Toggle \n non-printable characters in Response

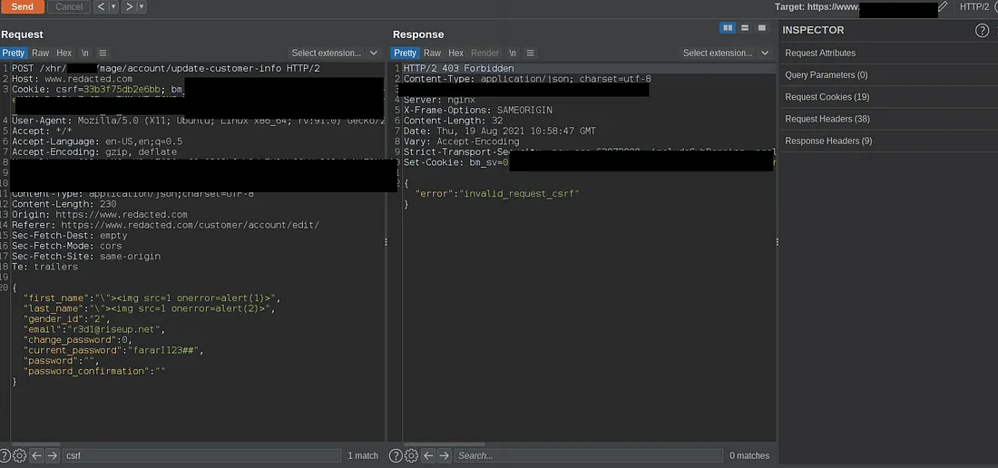[512, 53]
